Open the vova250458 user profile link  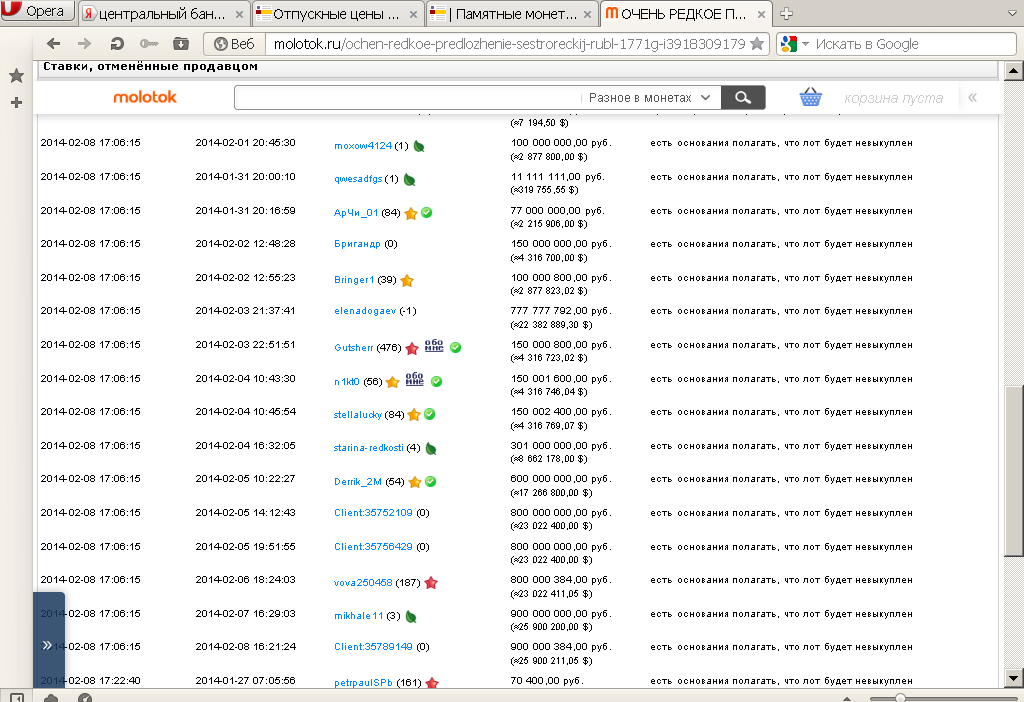(363, 582)
